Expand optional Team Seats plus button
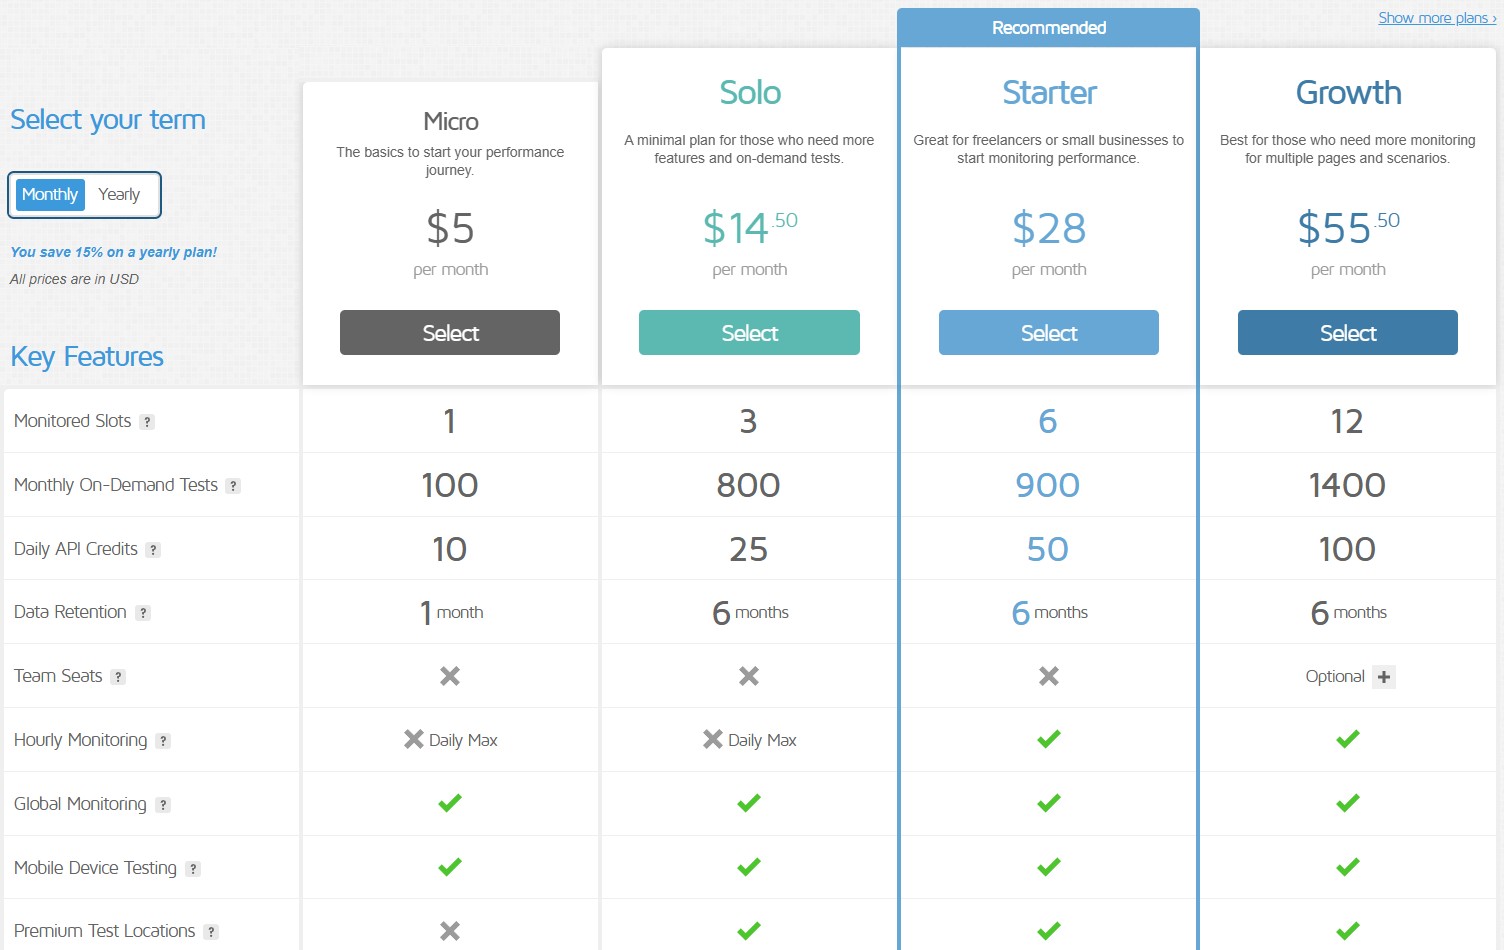 coord(1384,677)
